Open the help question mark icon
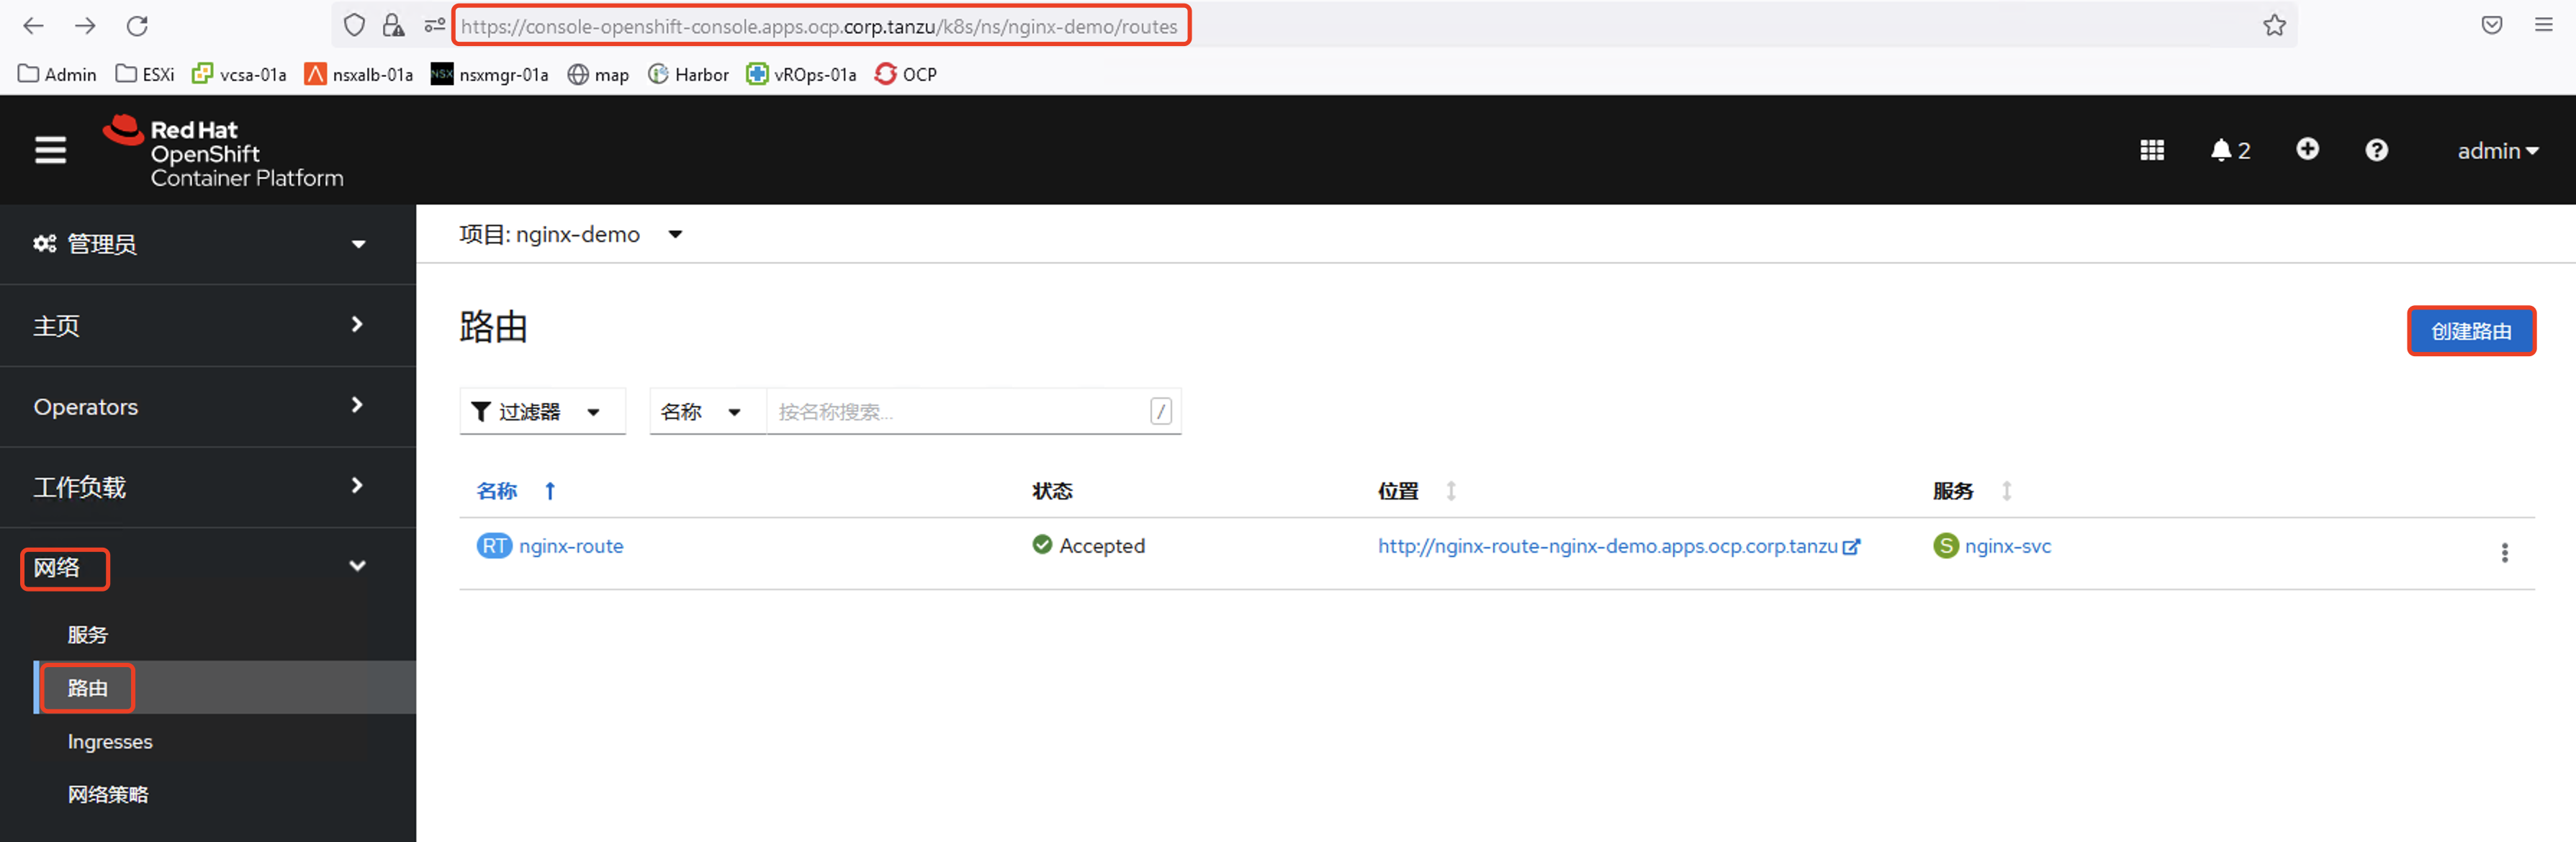This screenshot has height=842, width=2576. pos(2376,150)
